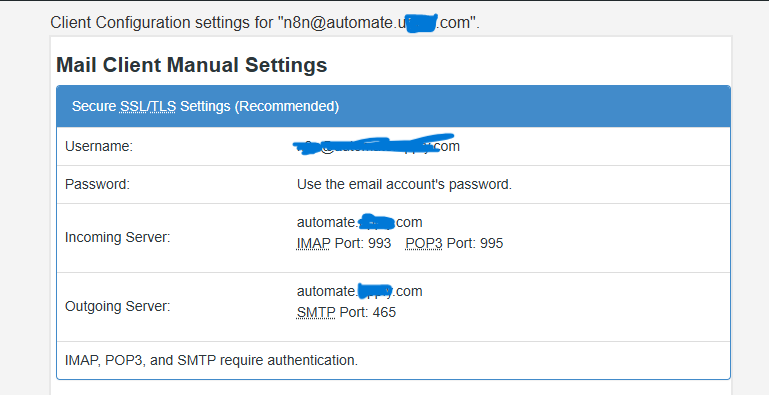Click the SMTP Port: 465 text
This screenshot has width=769, height=395.
tap(346, 313)
